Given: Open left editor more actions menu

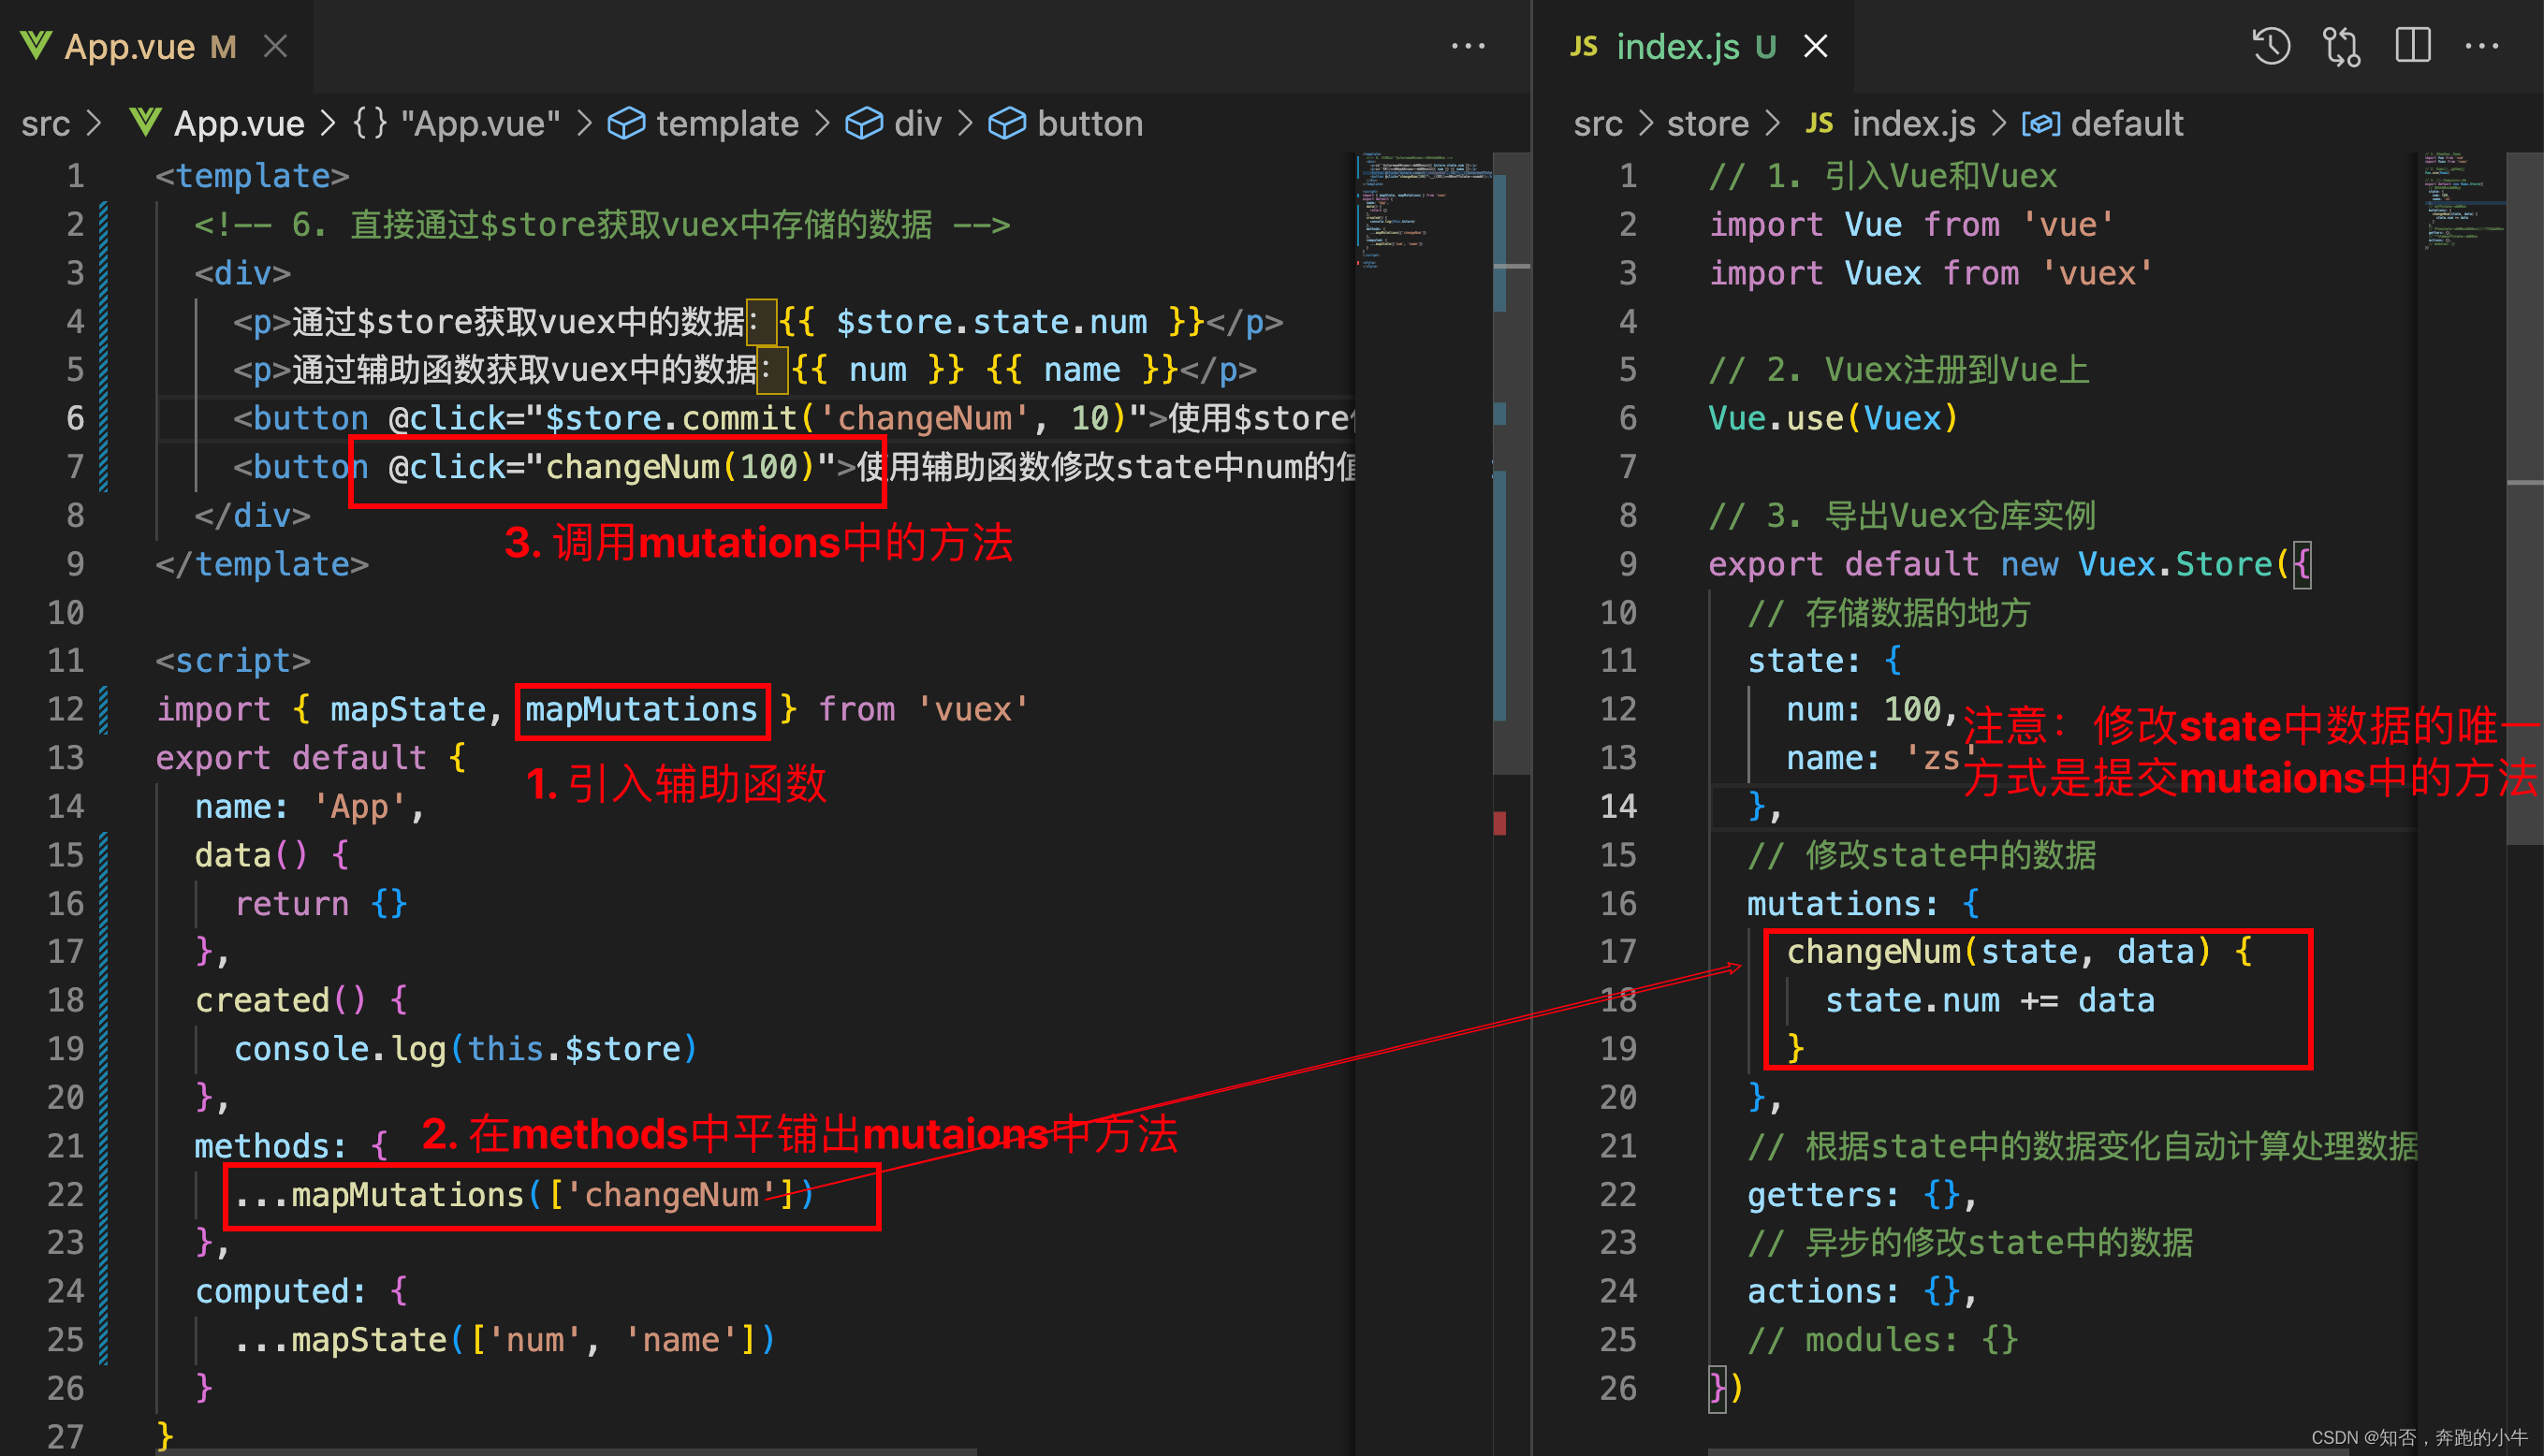Looking at the screenshot, I should tap(1467, 46).
